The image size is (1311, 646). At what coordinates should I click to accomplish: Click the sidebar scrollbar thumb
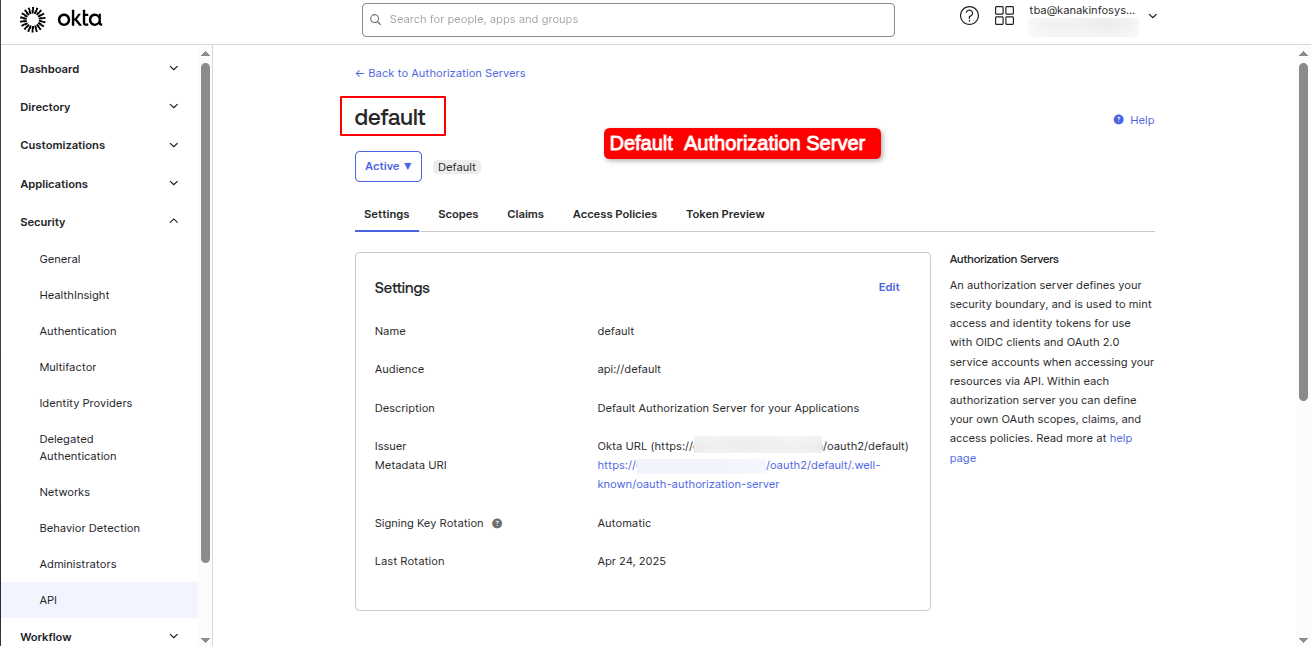click(x=205, y=313)
